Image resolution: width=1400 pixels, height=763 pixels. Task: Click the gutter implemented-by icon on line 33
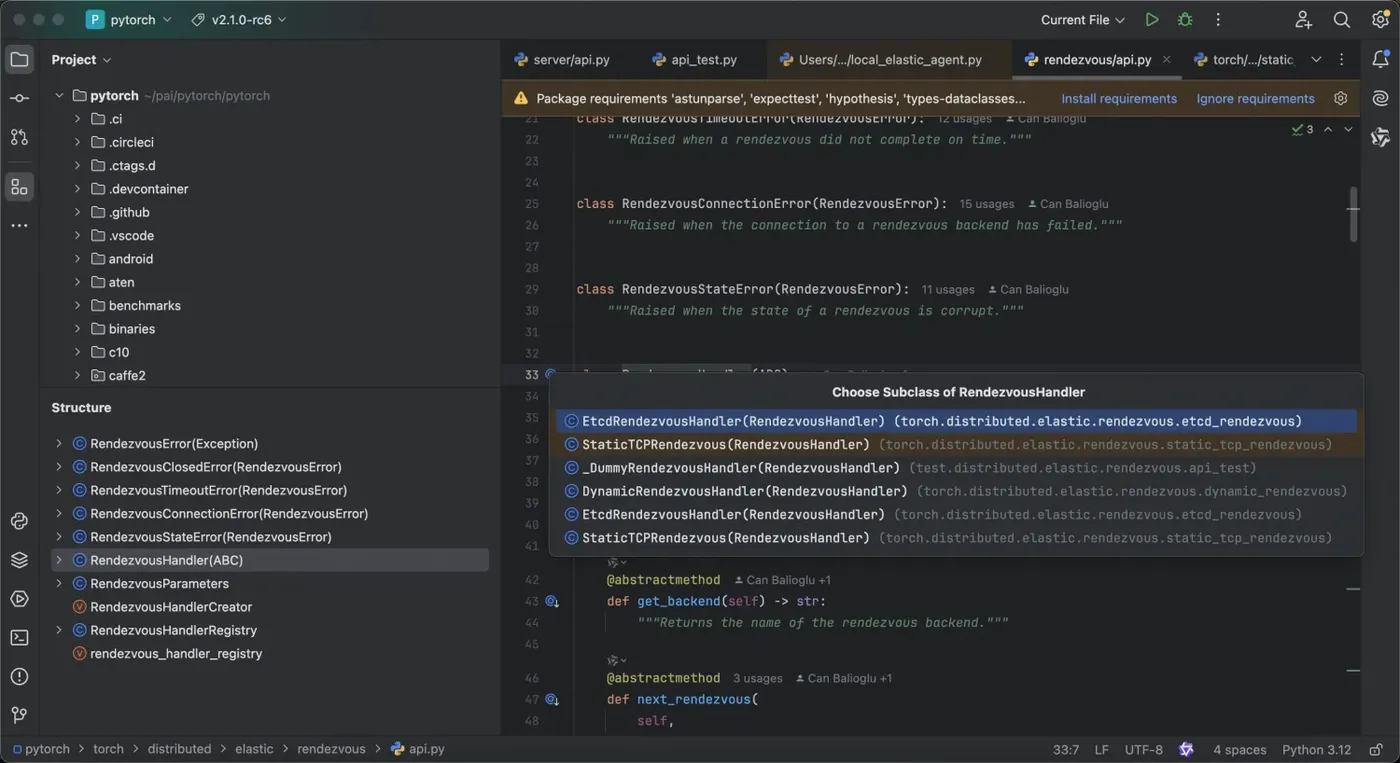point(550,375)
